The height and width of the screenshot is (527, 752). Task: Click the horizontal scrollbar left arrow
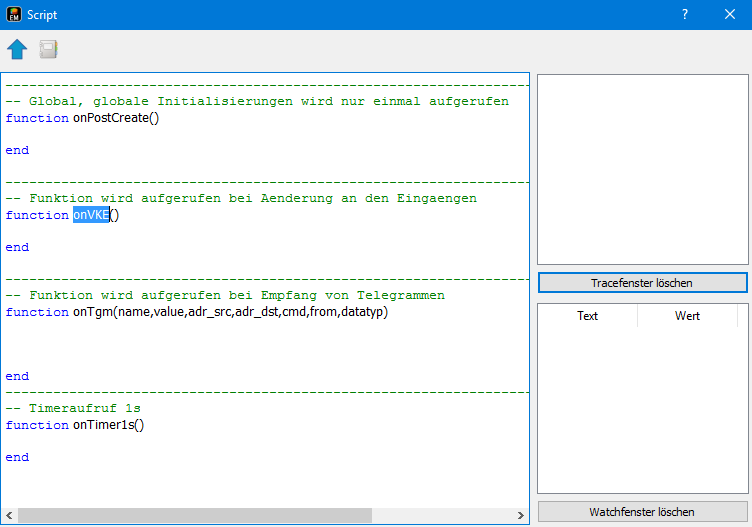coord(10,516)
